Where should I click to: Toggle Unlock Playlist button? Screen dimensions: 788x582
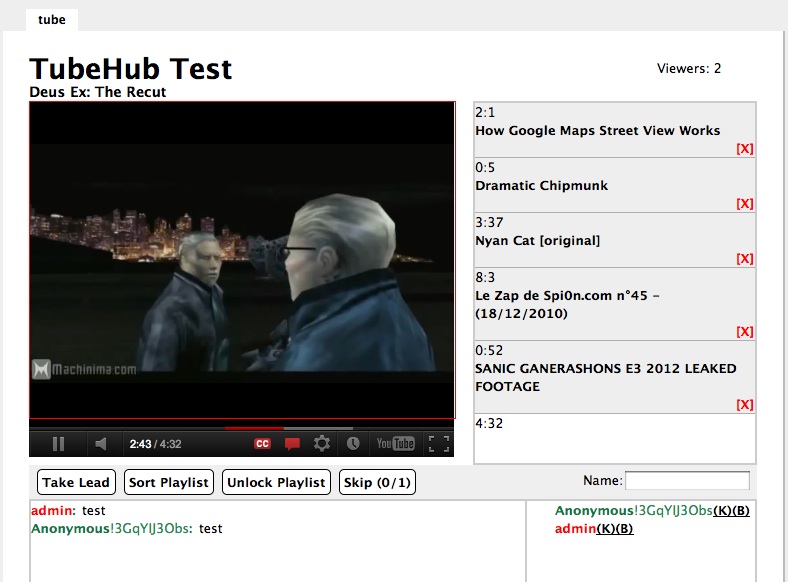tap(276, 482)
